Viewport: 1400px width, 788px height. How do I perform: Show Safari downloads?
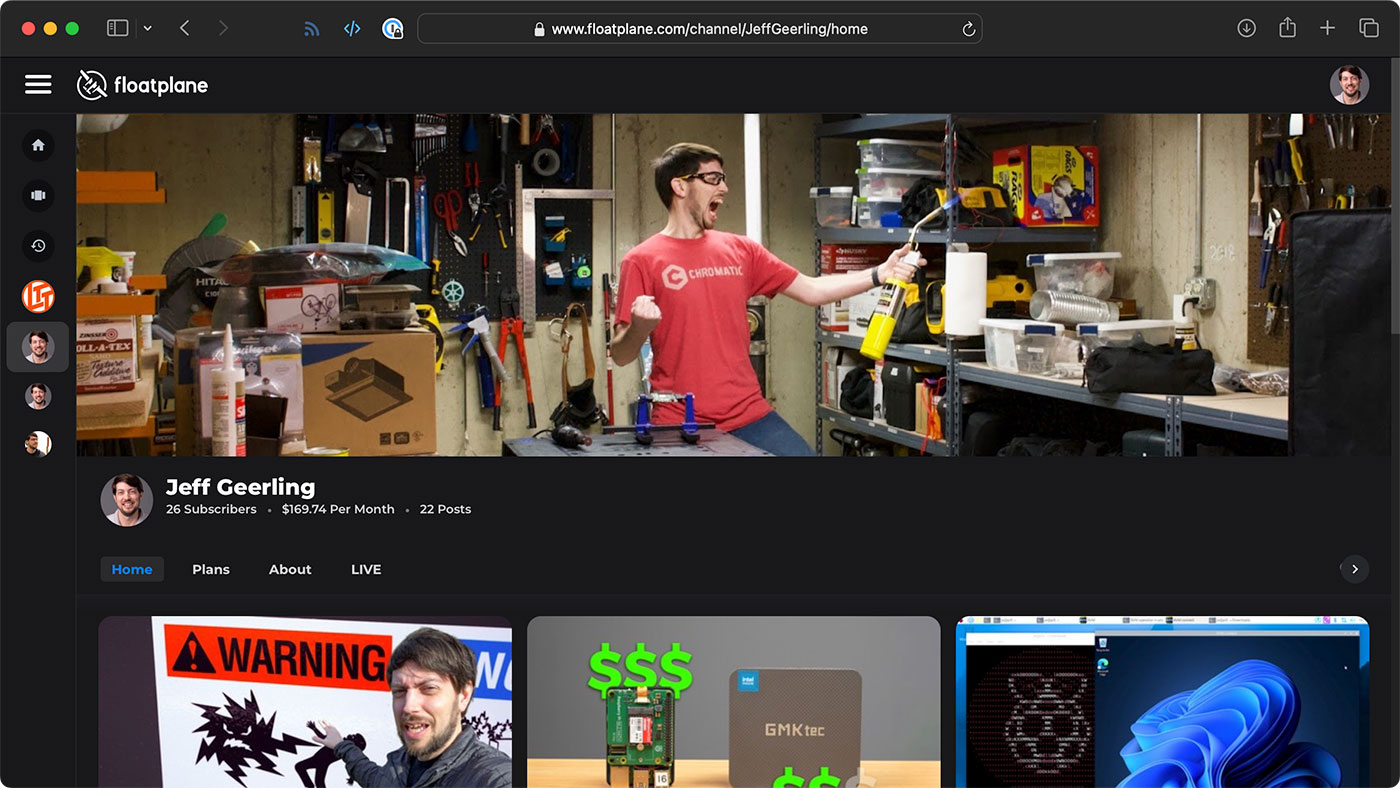point(1246,28)
